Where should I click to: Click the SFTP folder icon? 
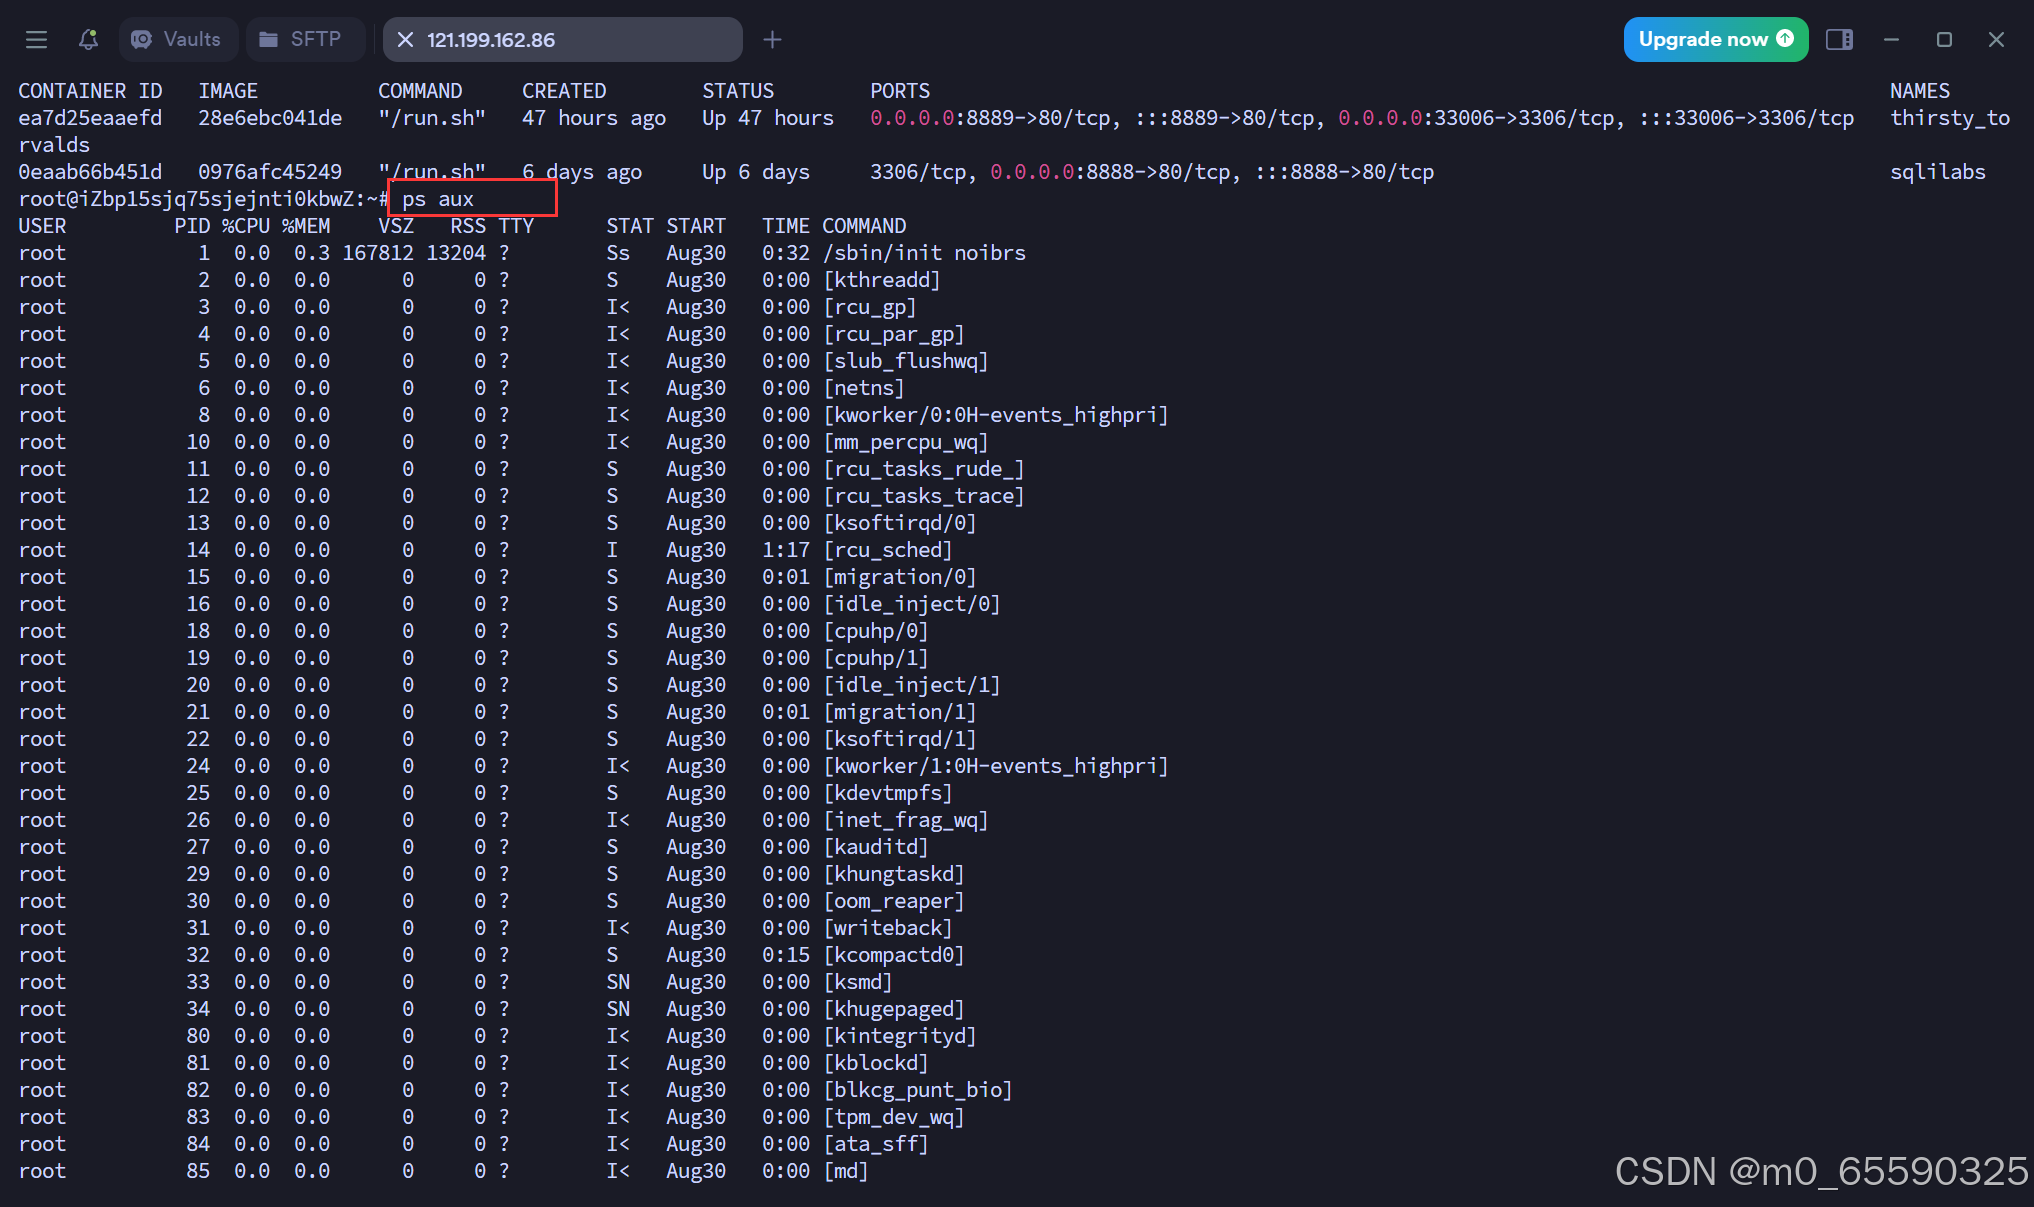[267, 39]
